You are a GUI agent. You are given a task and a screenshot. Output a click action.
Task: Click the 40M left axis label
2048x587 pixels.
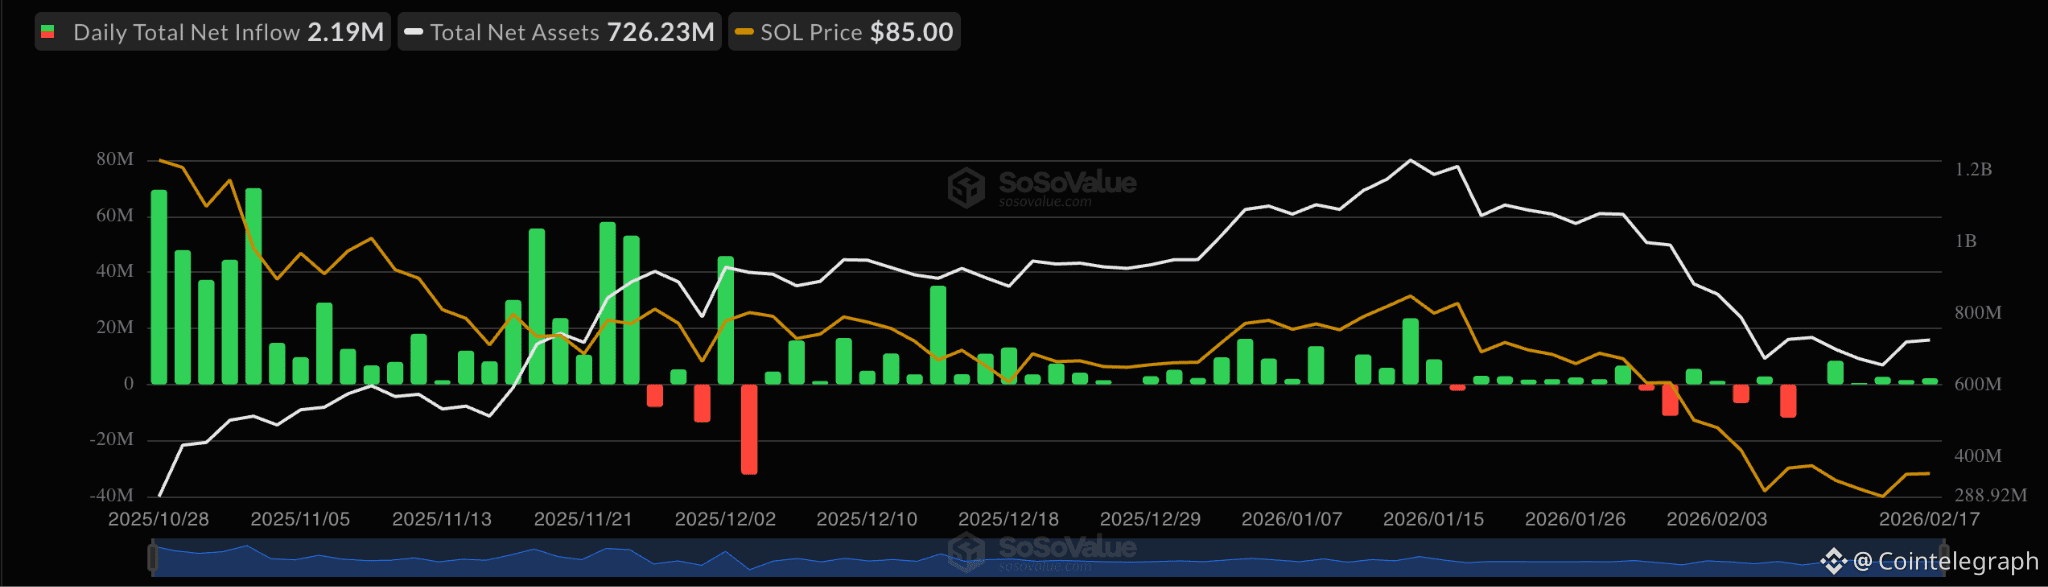tap(115, 271)
